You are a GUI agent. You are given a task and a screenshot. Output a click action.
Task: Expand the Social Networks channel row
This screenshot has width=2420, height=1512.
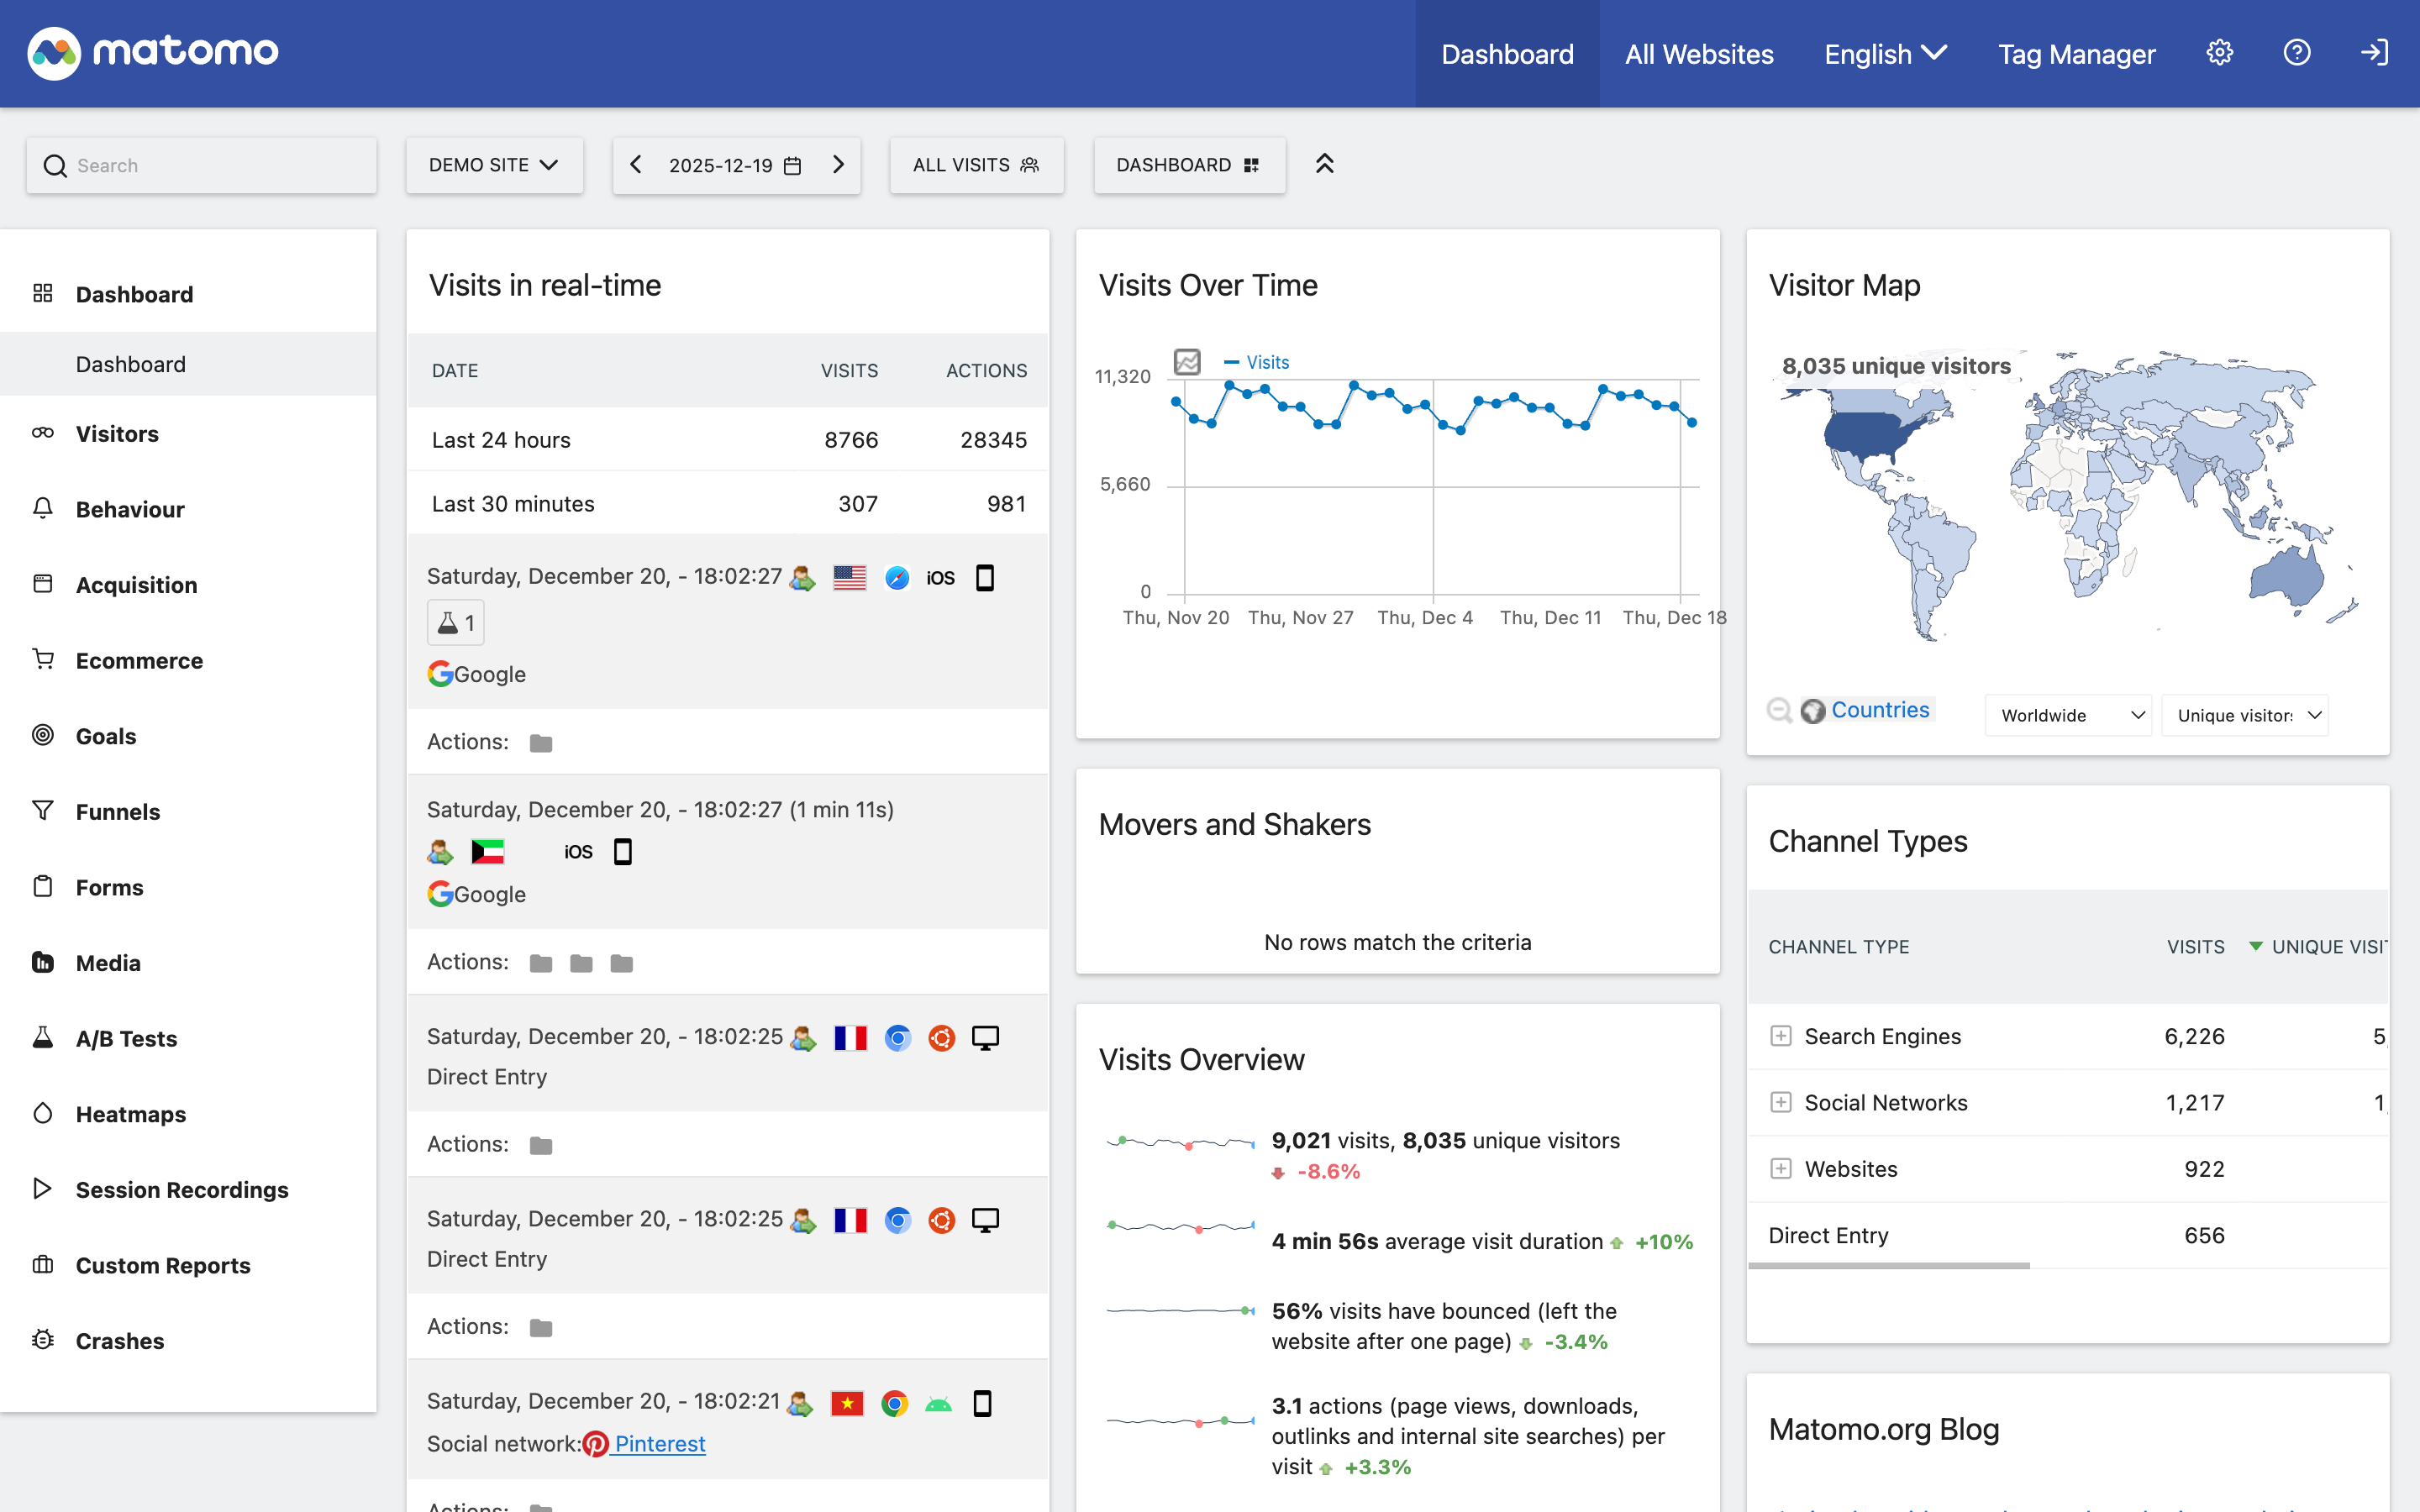click(1780, 1102)
